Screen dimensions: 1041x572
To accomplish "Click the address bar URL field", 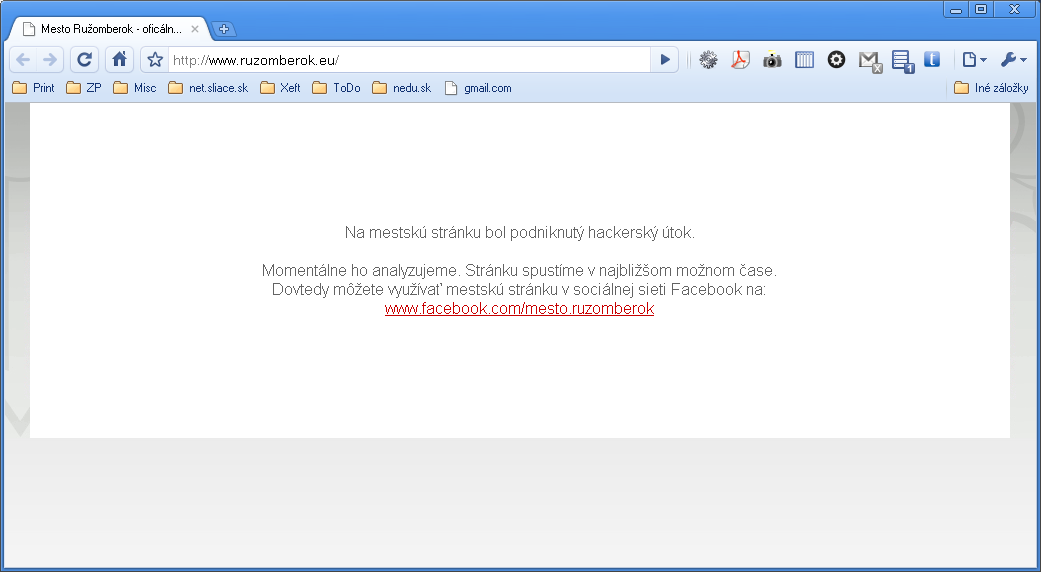I will click(x=410, y=60).
